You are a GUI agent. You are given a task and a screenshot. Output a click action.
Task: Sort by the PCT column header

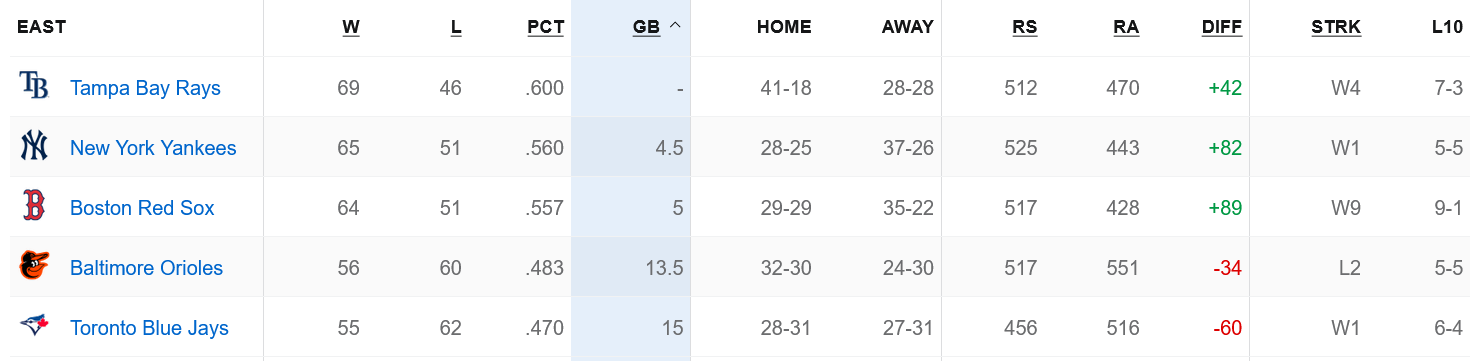click(x=546, y=28)
